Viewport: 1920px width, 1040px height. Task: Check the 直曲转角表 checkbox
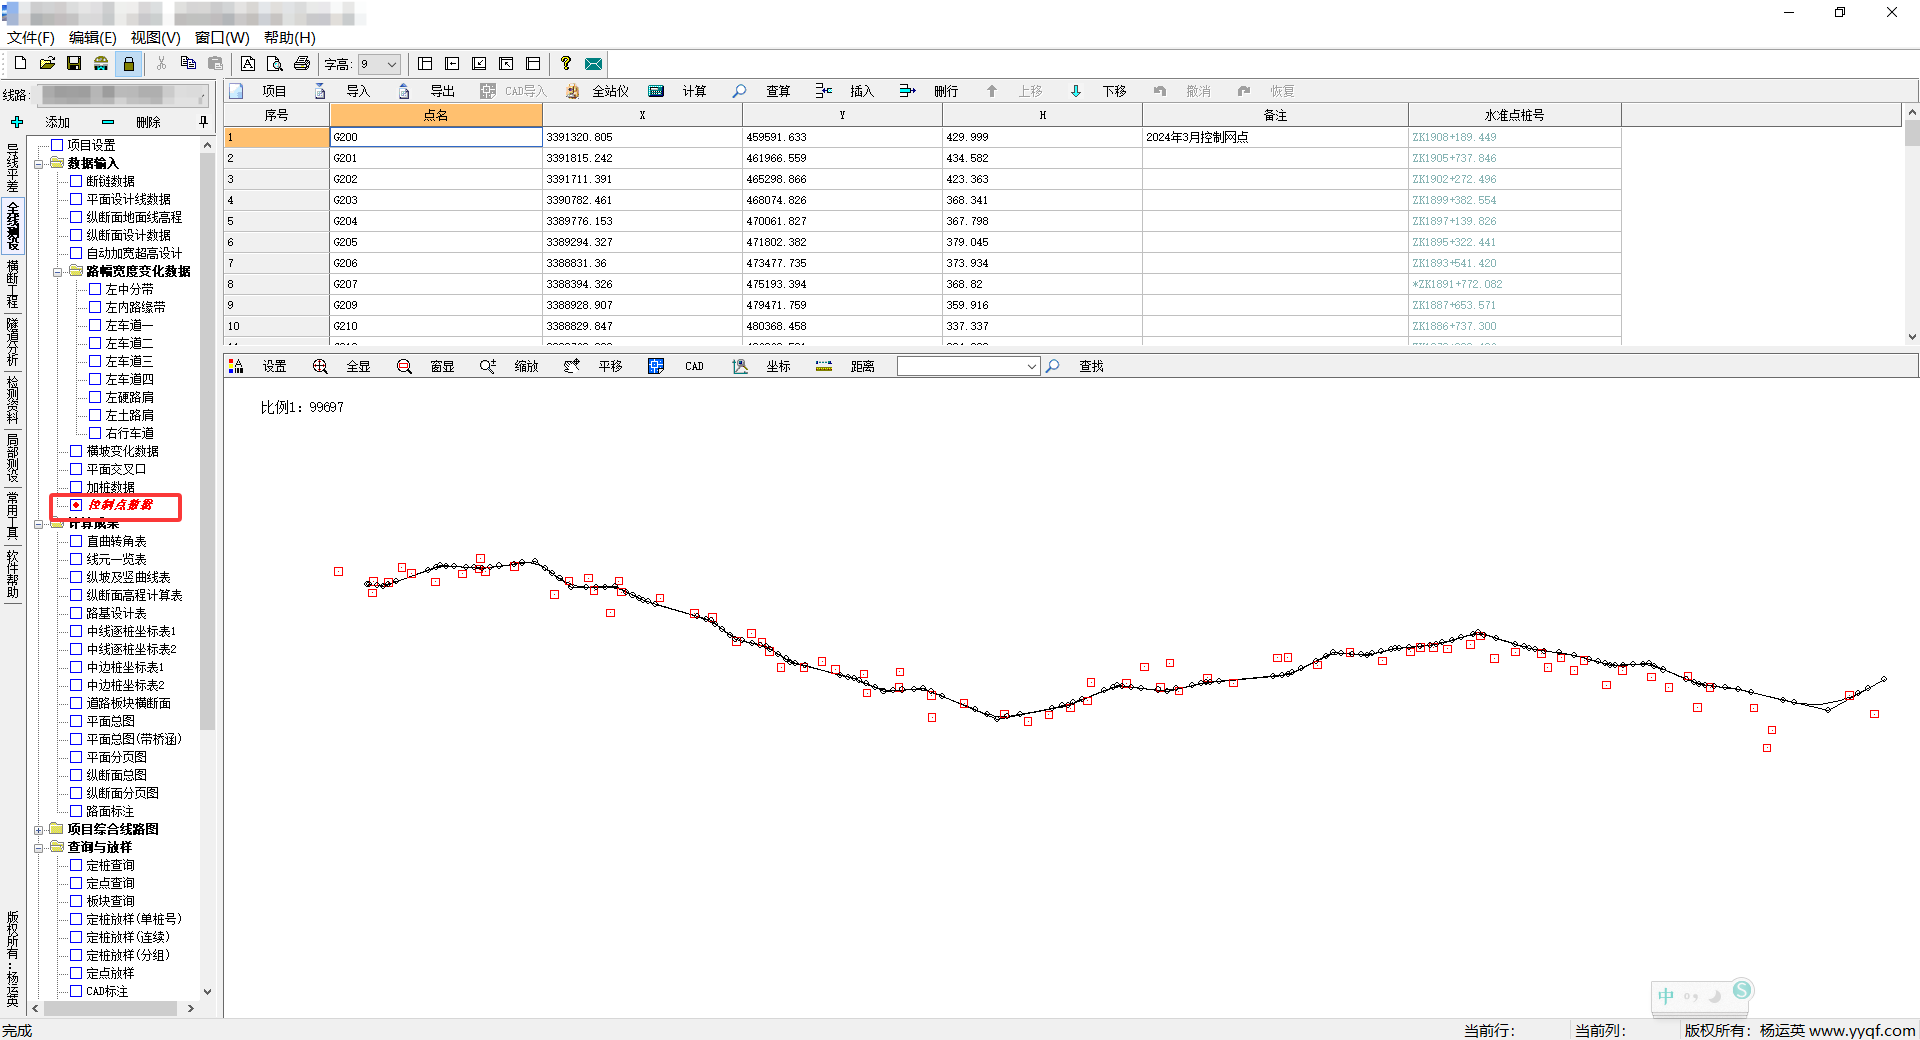tap(76, 541)
